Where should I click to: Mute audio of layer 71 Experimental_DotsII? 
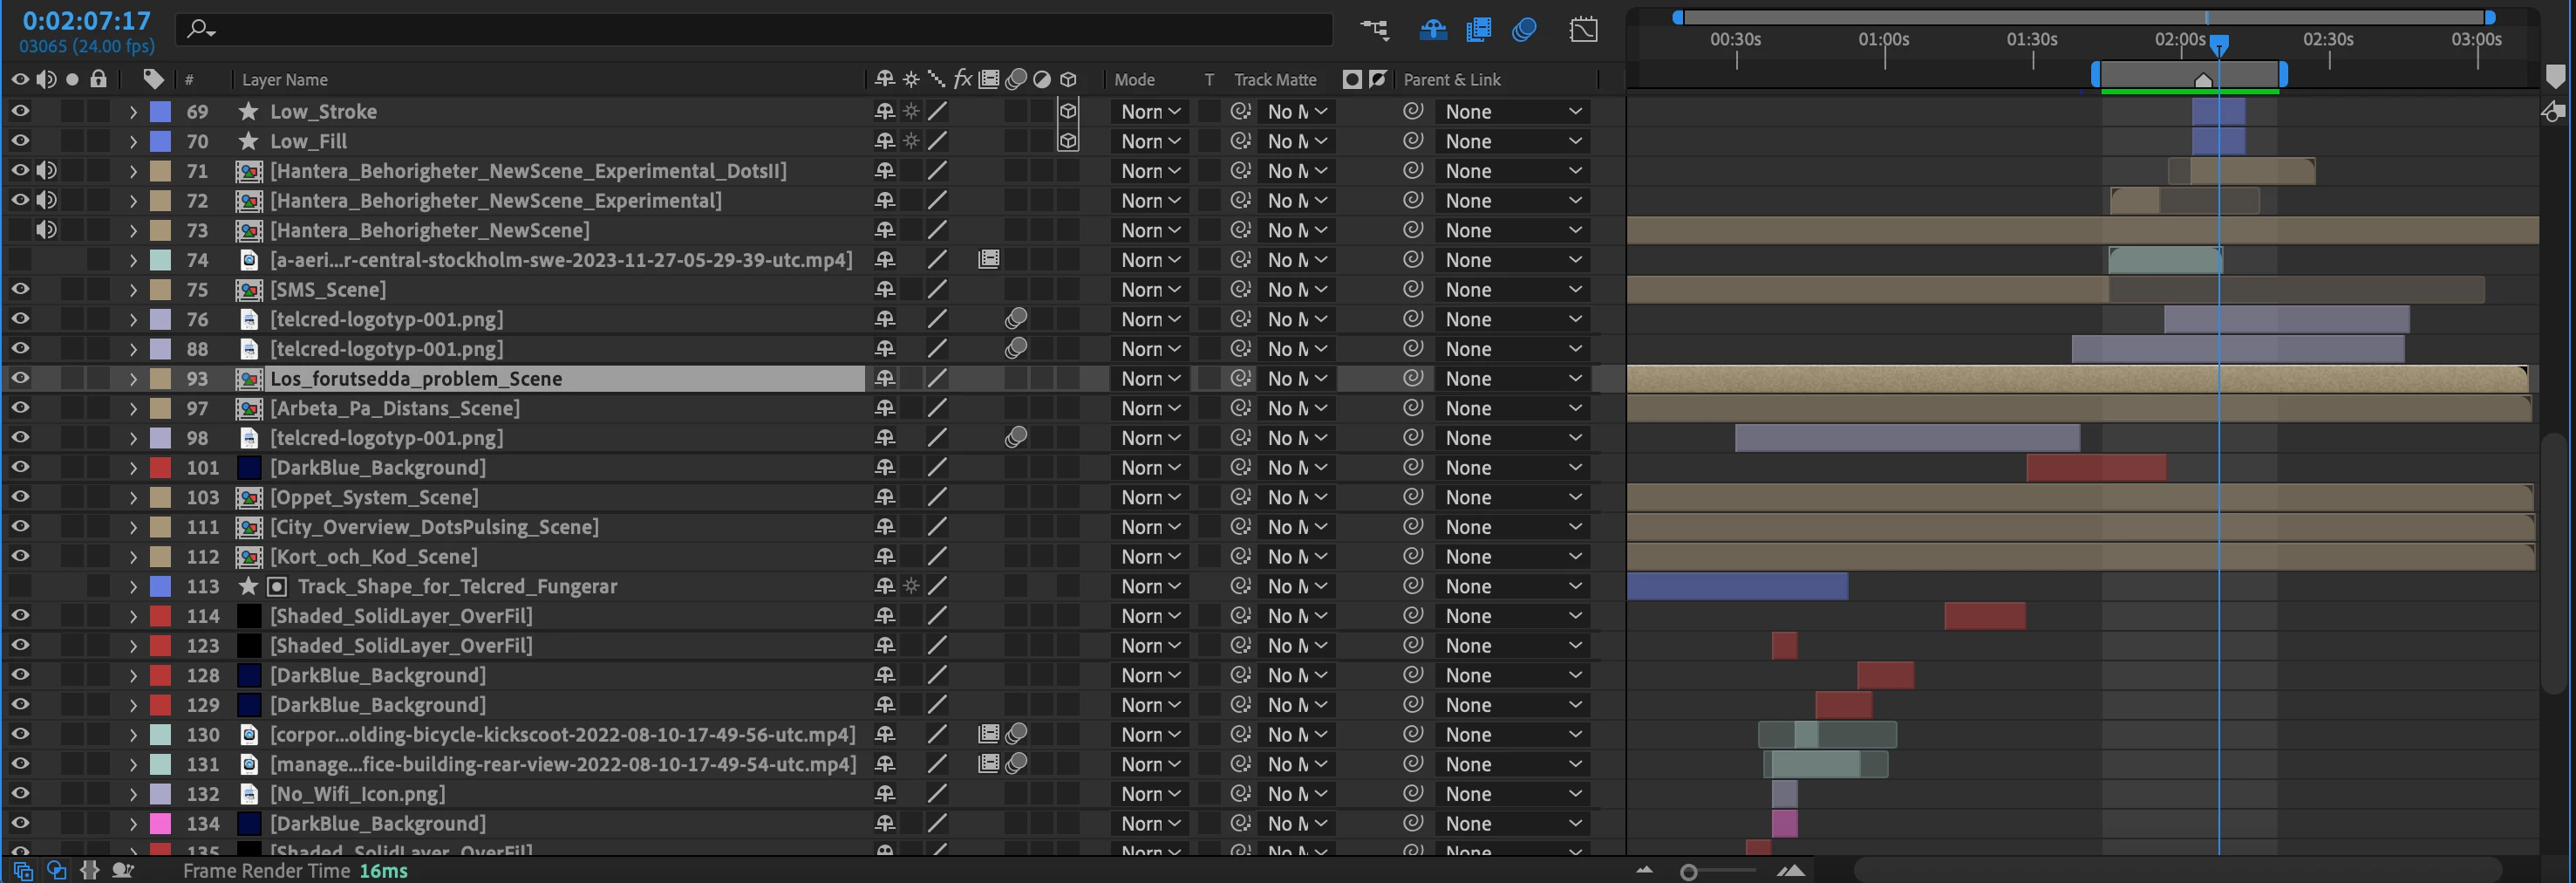46,171
